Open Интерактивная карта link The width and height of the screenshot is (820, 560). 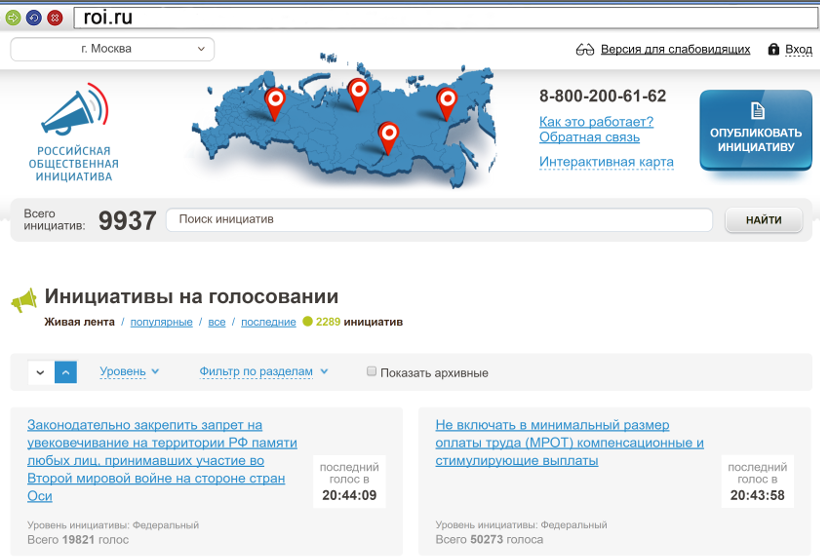click(x=606, y=162)
